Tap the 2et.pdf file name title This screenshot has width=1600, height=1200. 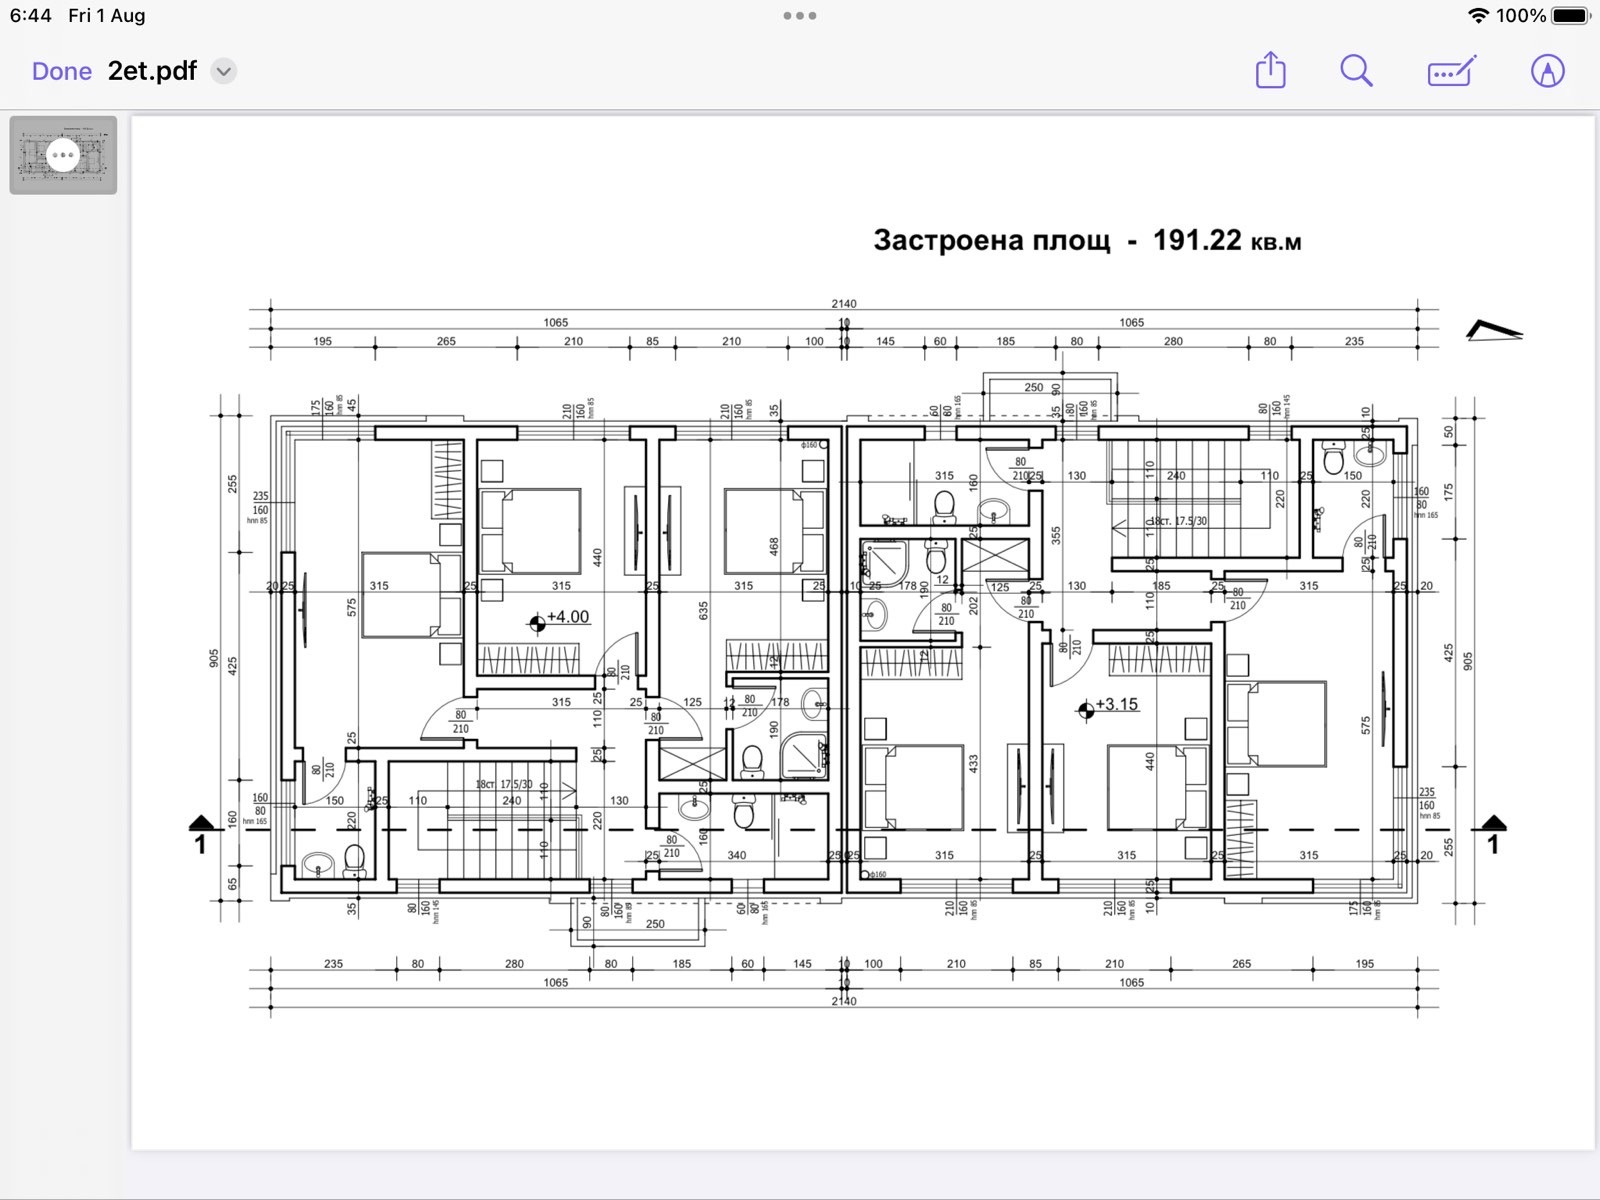point(152,71)
